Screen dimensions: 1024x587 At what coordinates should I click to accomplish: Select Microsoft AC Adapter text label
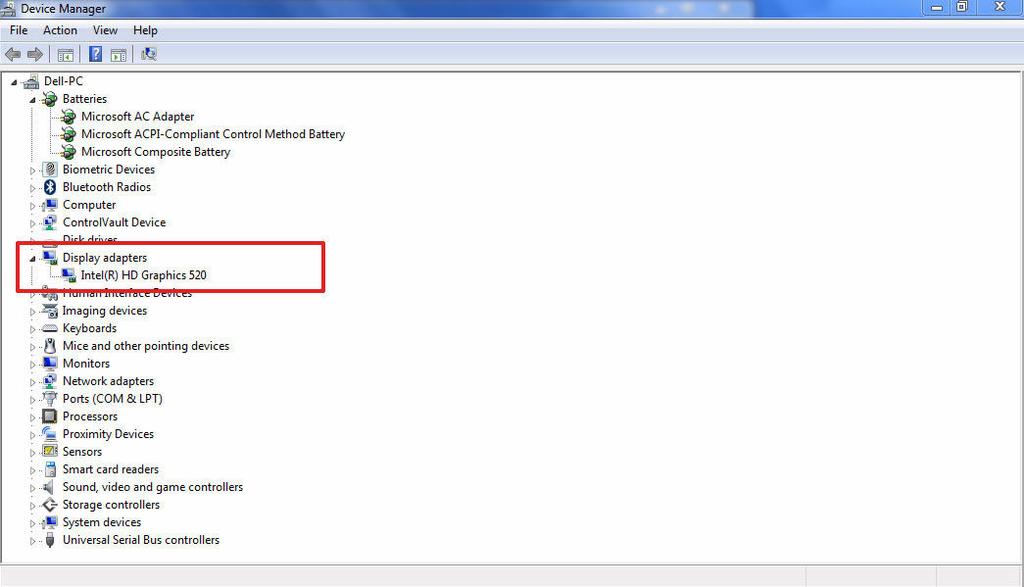tap(137, 117)
